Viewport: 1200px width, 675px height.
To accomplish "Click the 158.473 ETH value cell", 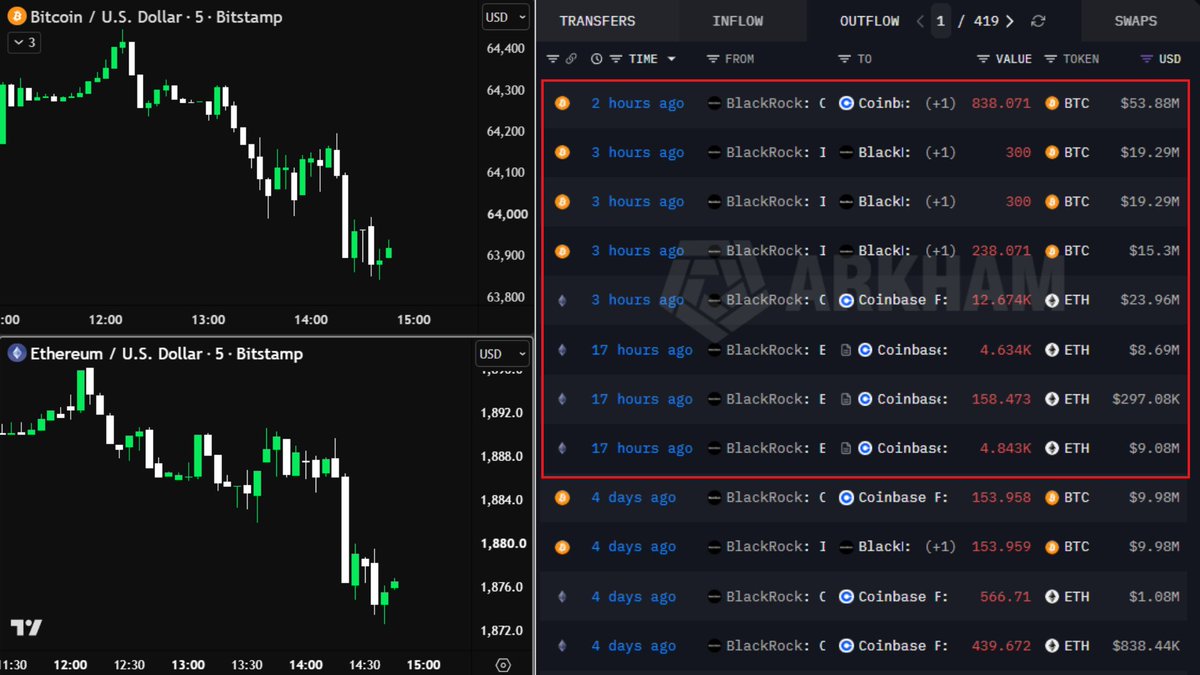I will point(1001,399).
